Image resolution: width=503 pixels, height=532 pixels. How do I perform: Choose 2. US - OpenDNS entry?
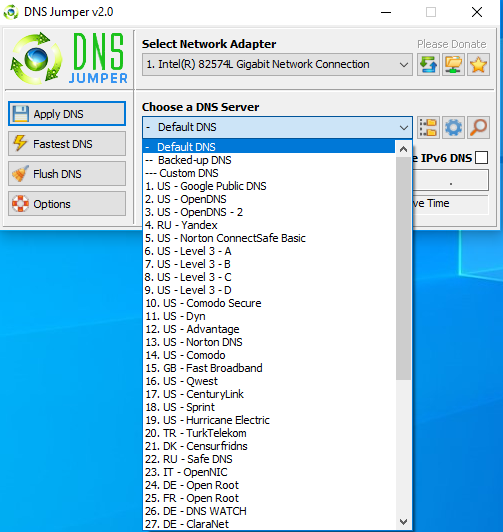tap(269, 199)
